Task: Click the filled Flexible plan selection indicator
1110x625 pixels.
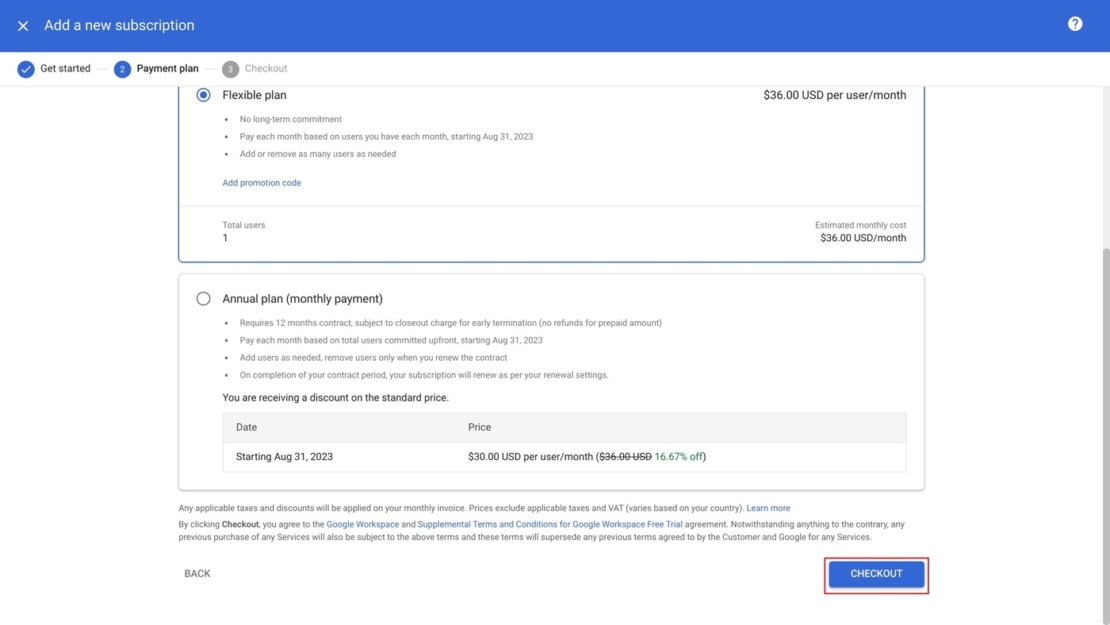Action: 203,94
